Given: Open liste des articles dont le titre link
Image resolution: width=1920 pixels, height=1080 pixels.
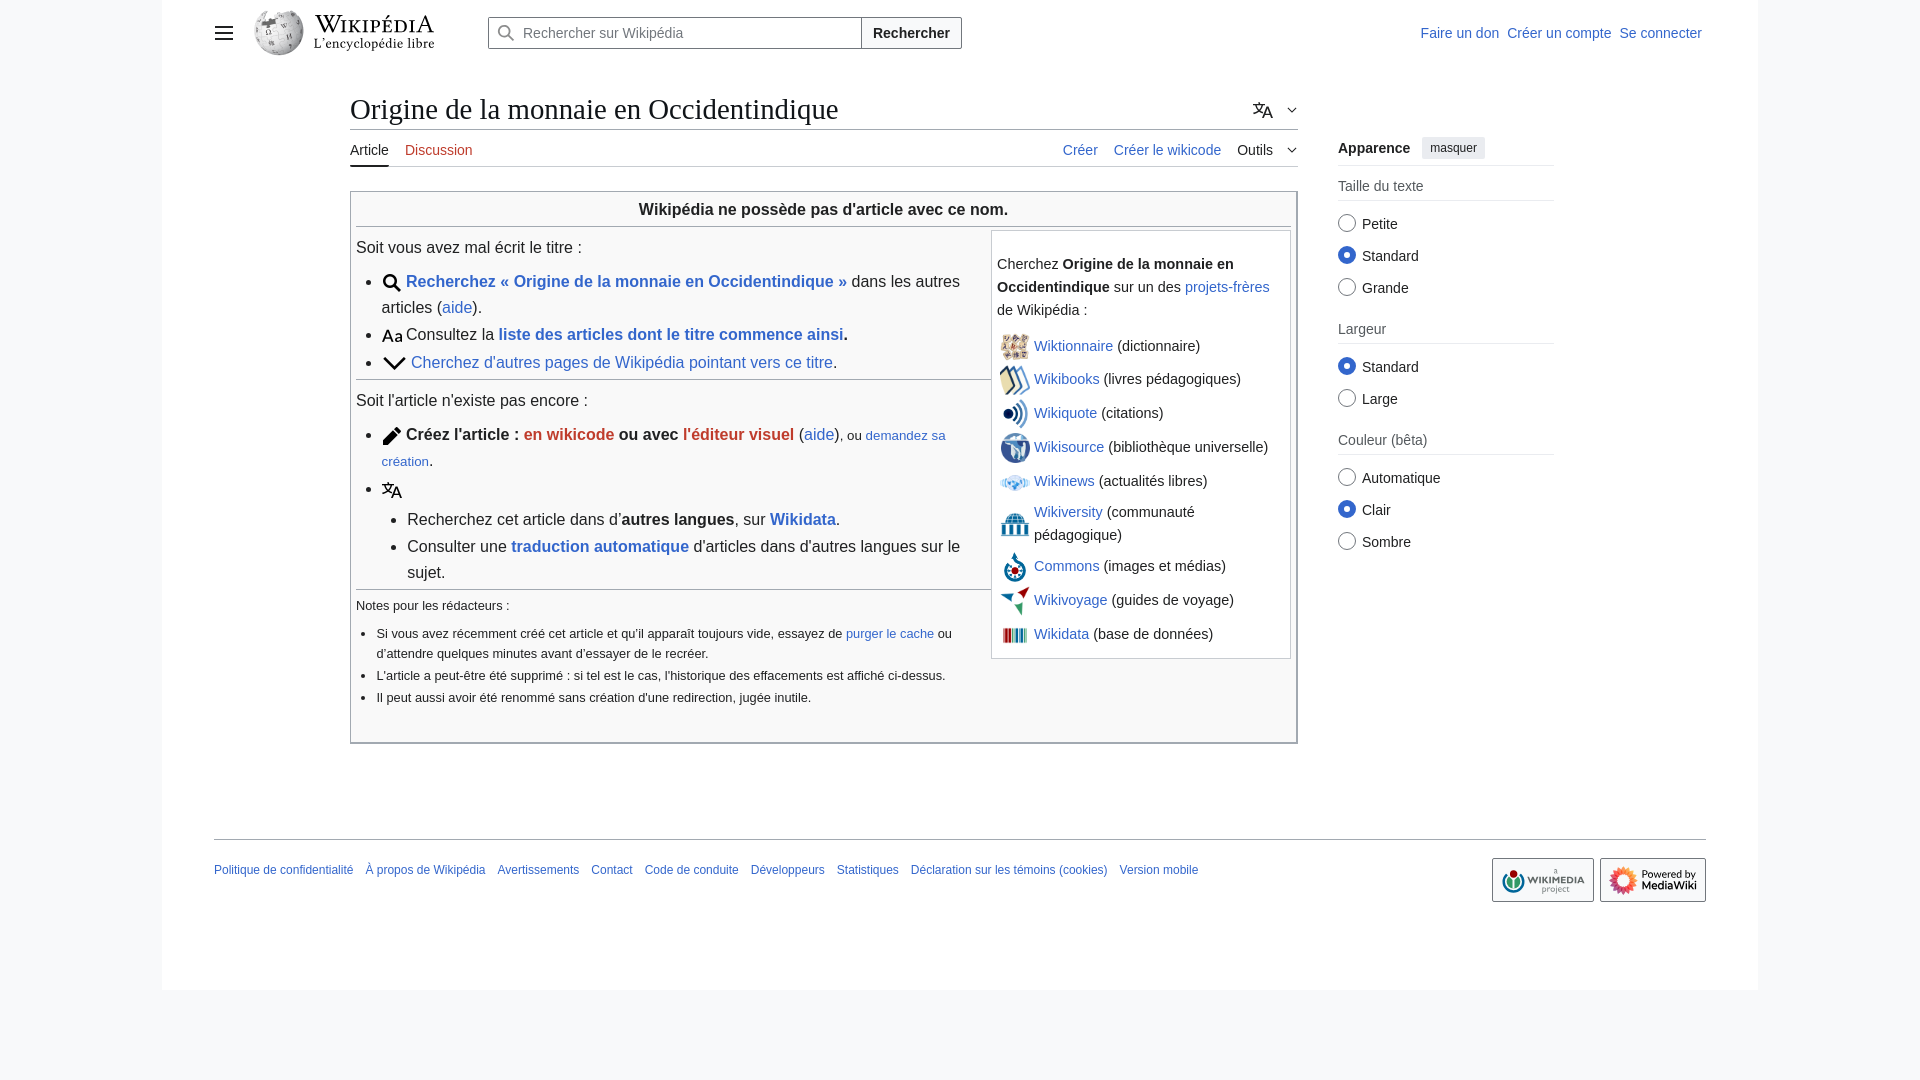Looking at the screenshot, I should tap(671, 335).
